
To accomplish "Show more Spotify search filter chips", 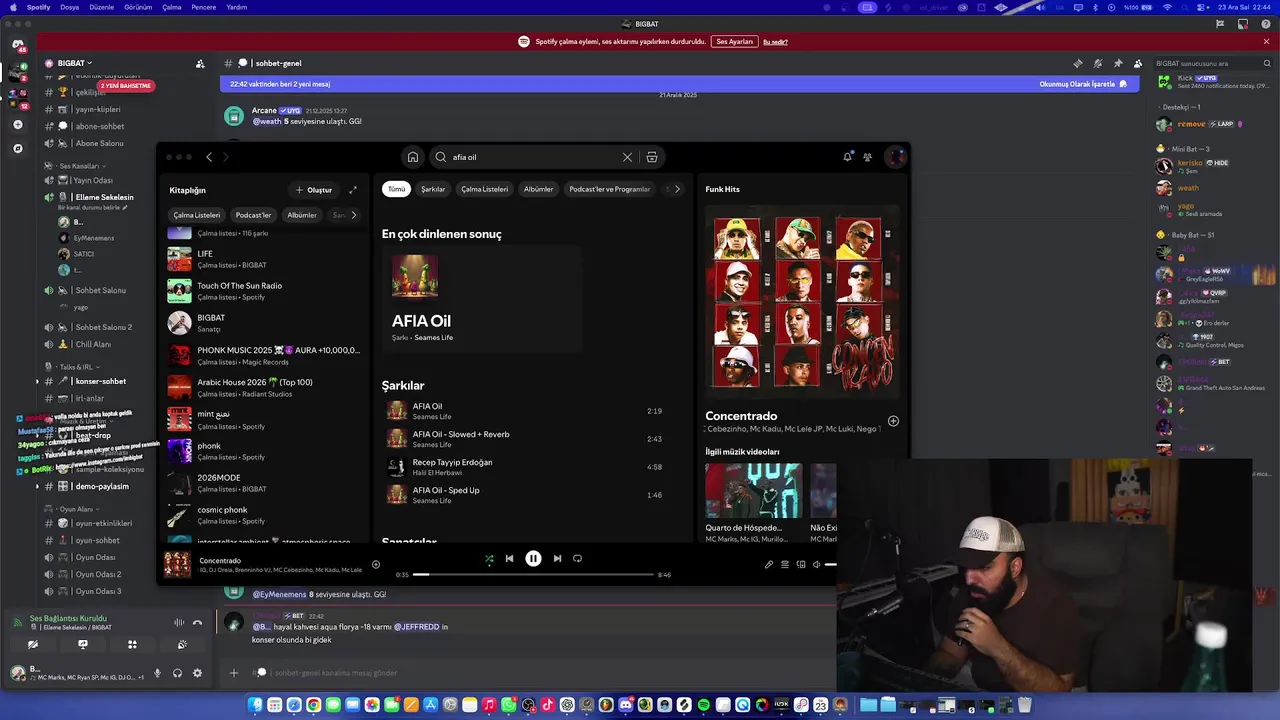I will 677,189.
